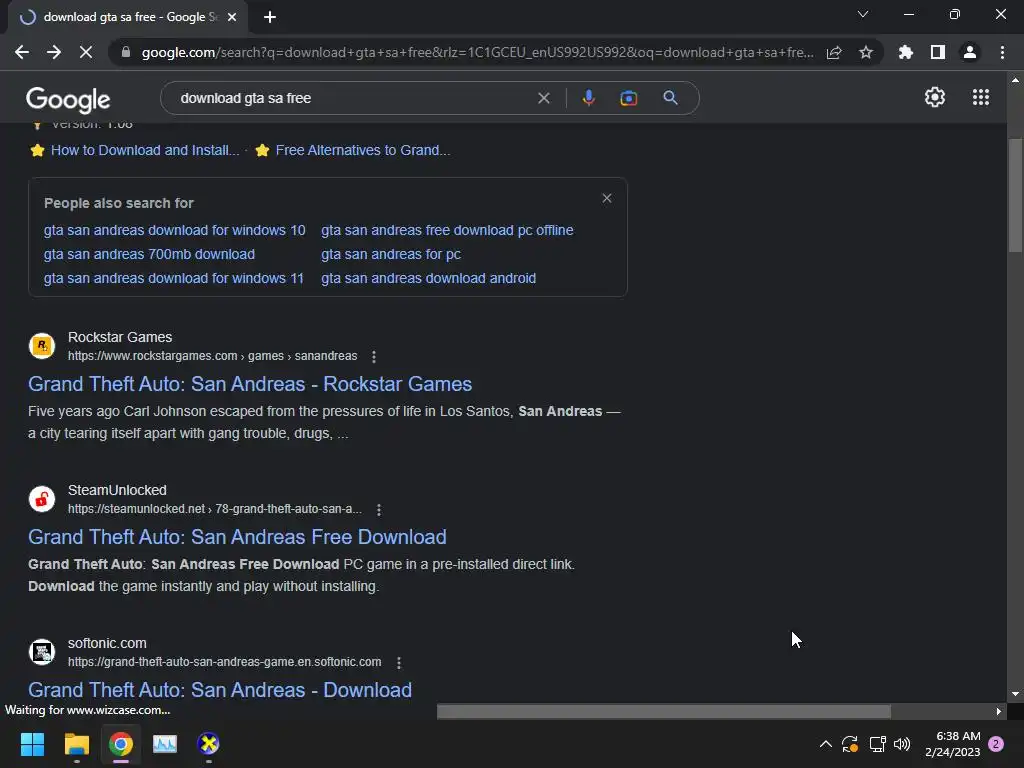The image size is (1024, 768).
Task: Search gta san andreas for pc
Action: point(391,254)
